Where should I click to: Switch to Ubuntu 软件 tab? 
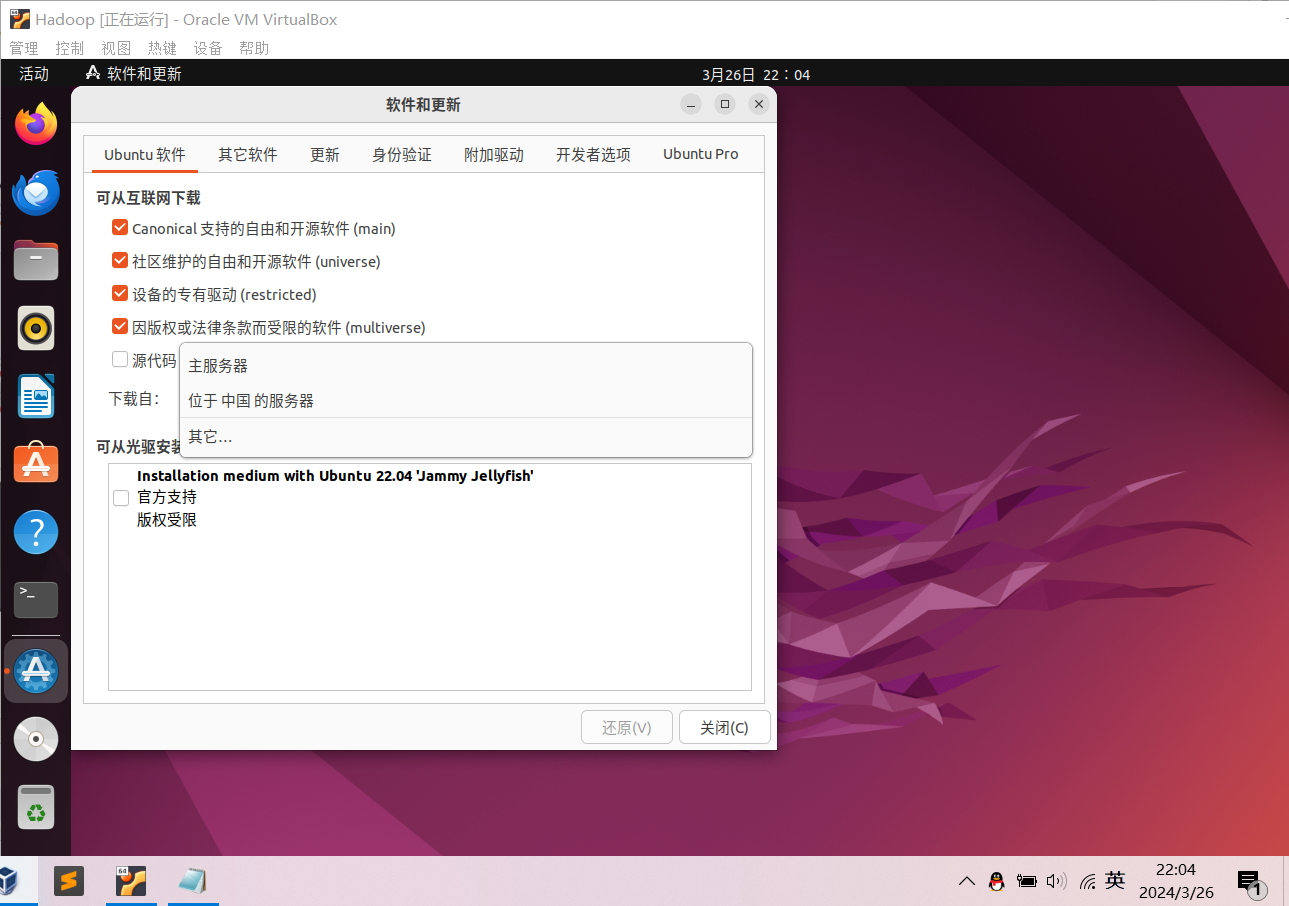point(145,154)
